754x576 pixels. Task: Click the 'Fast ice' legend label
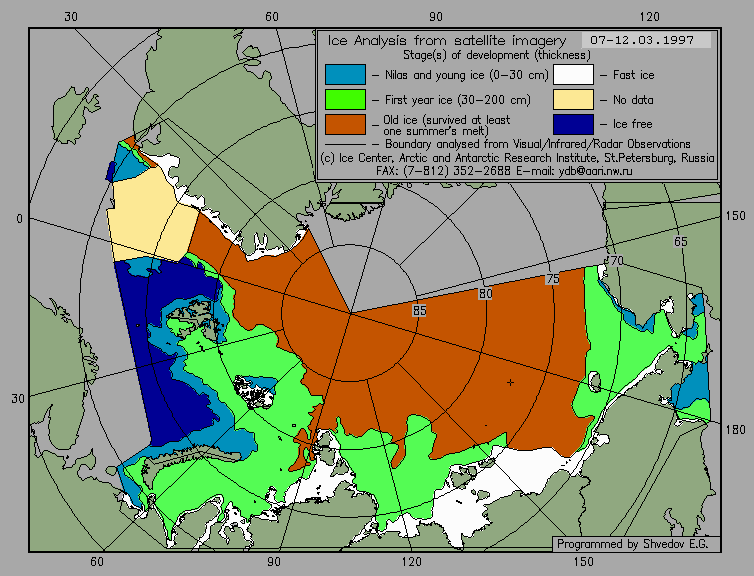tap(633, 75)
